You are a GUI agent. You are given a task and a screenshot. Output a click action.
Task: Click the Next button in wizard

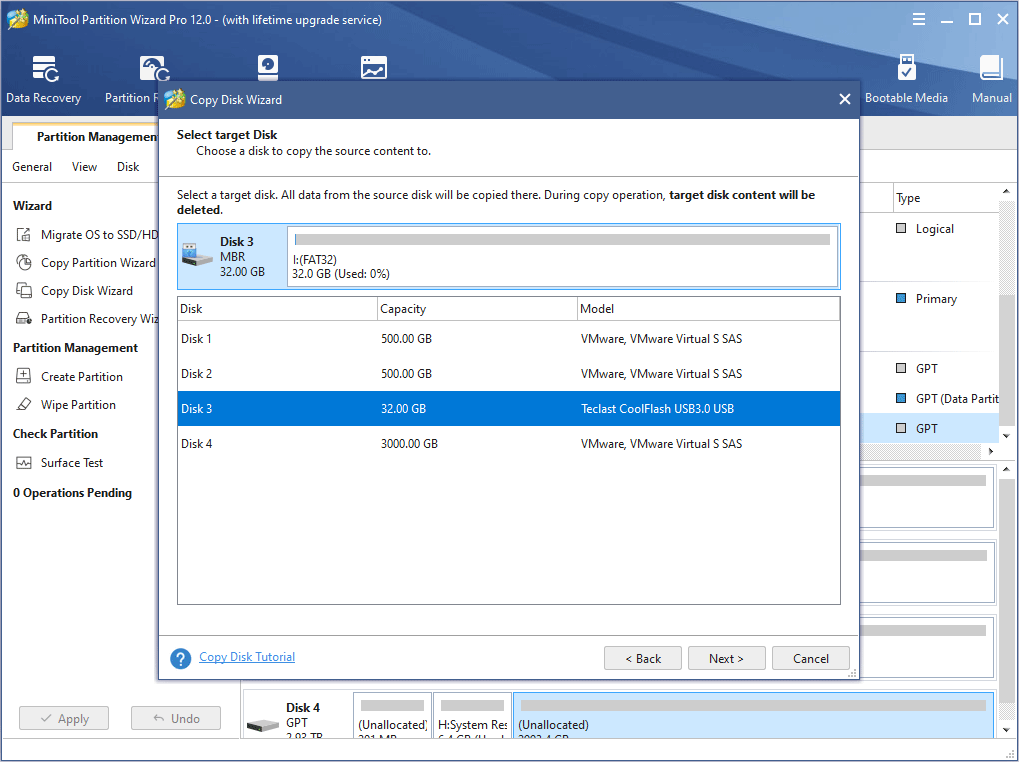coord(727,658)
